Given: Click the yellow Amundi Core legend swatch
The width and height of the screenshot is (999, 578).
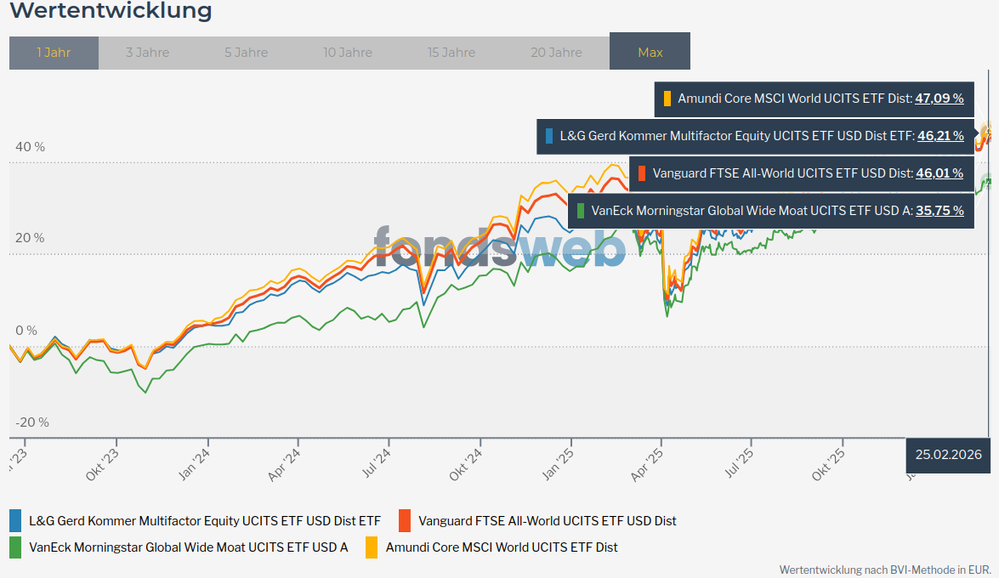Looking at the screenshot, I should [371, 547].
